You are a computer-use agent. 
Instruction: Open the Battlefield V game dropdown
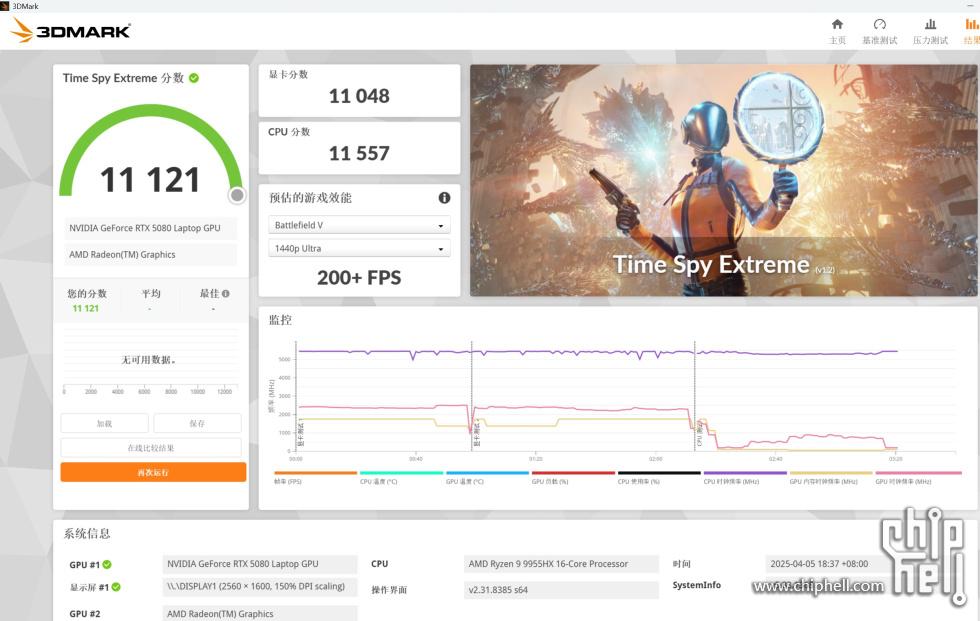pyautogui.click(x=359, y=225)
